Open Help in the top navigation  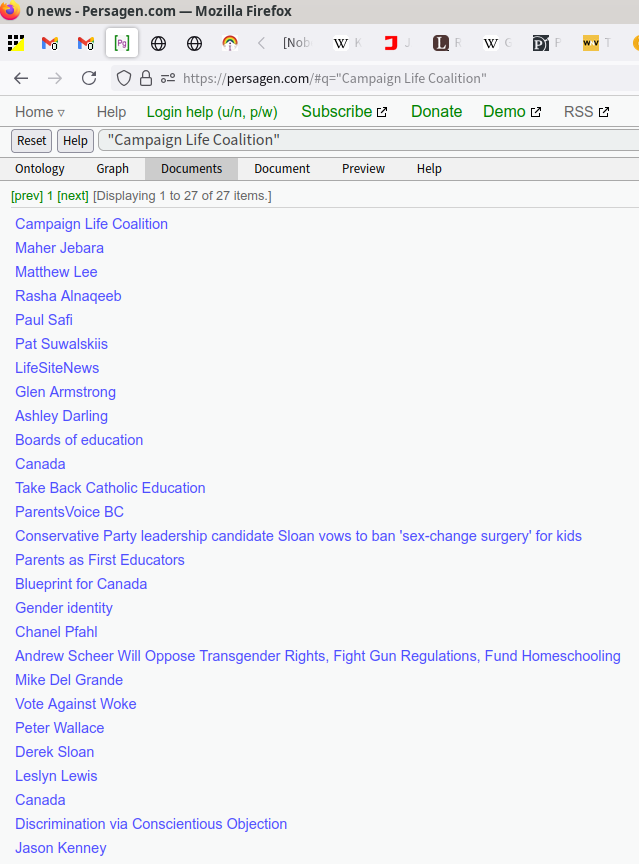point(111,112)
